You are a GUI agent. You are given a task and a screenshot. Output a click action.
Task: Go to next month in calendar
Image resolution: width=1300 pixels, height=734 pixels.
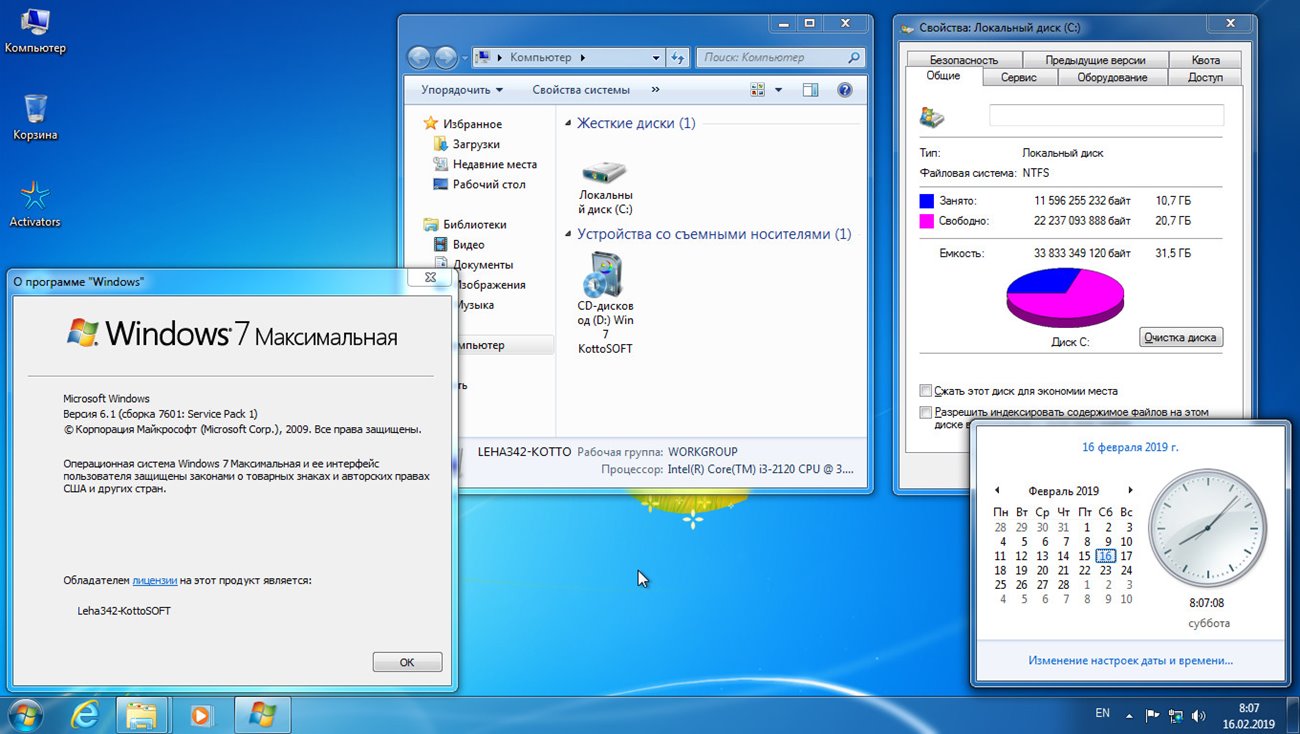tap(1130, 490)
